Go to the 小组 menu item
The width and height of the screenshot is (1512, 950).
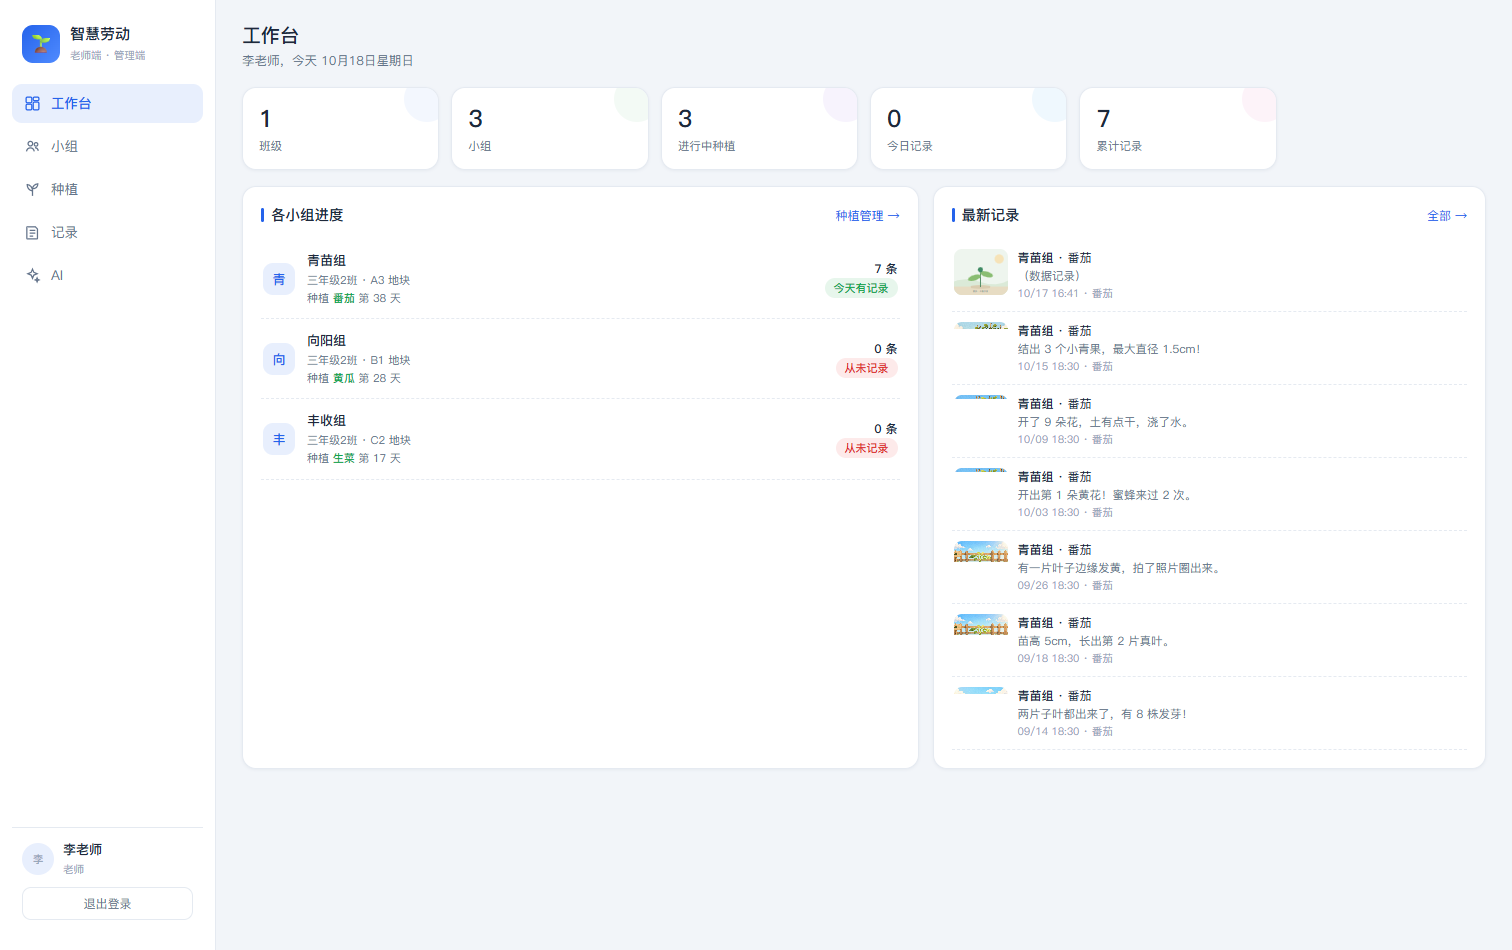pyautogui.click(x=107, y=147)
